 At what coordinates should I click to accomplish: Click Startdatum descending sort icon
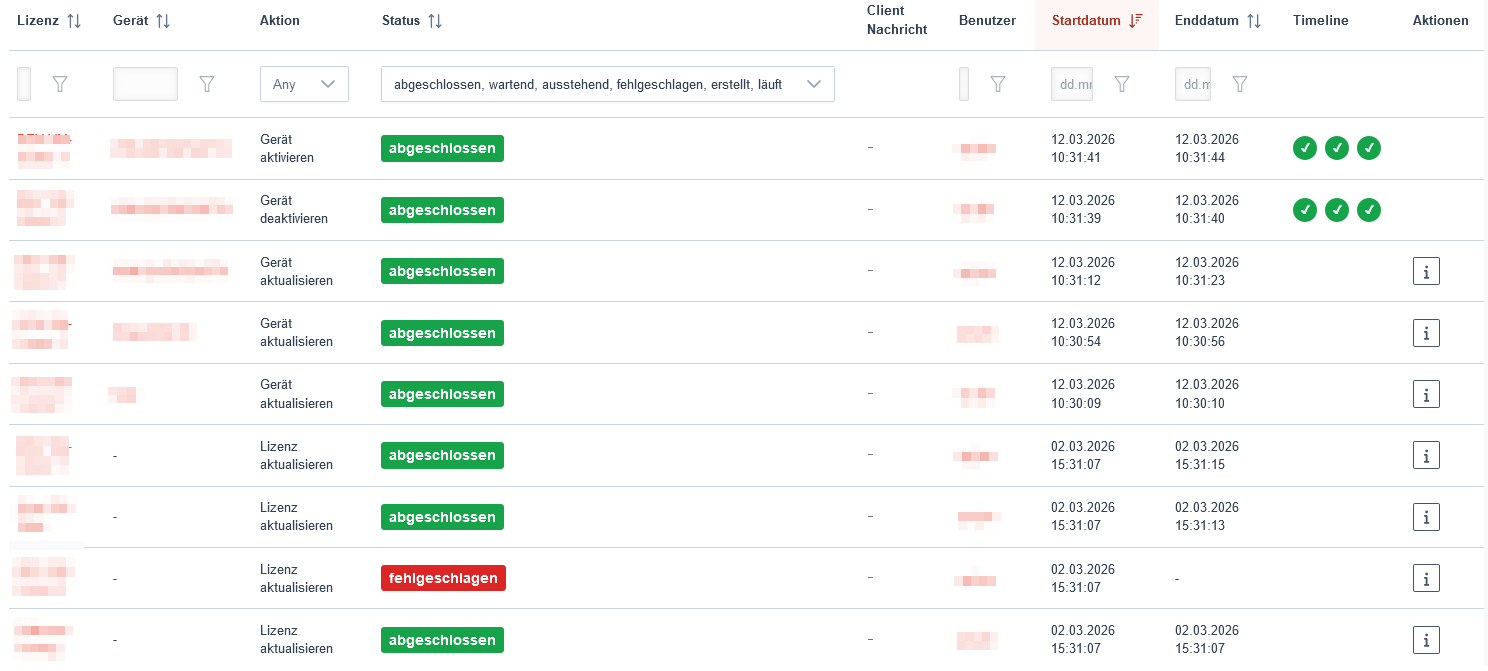[1135, 21]
